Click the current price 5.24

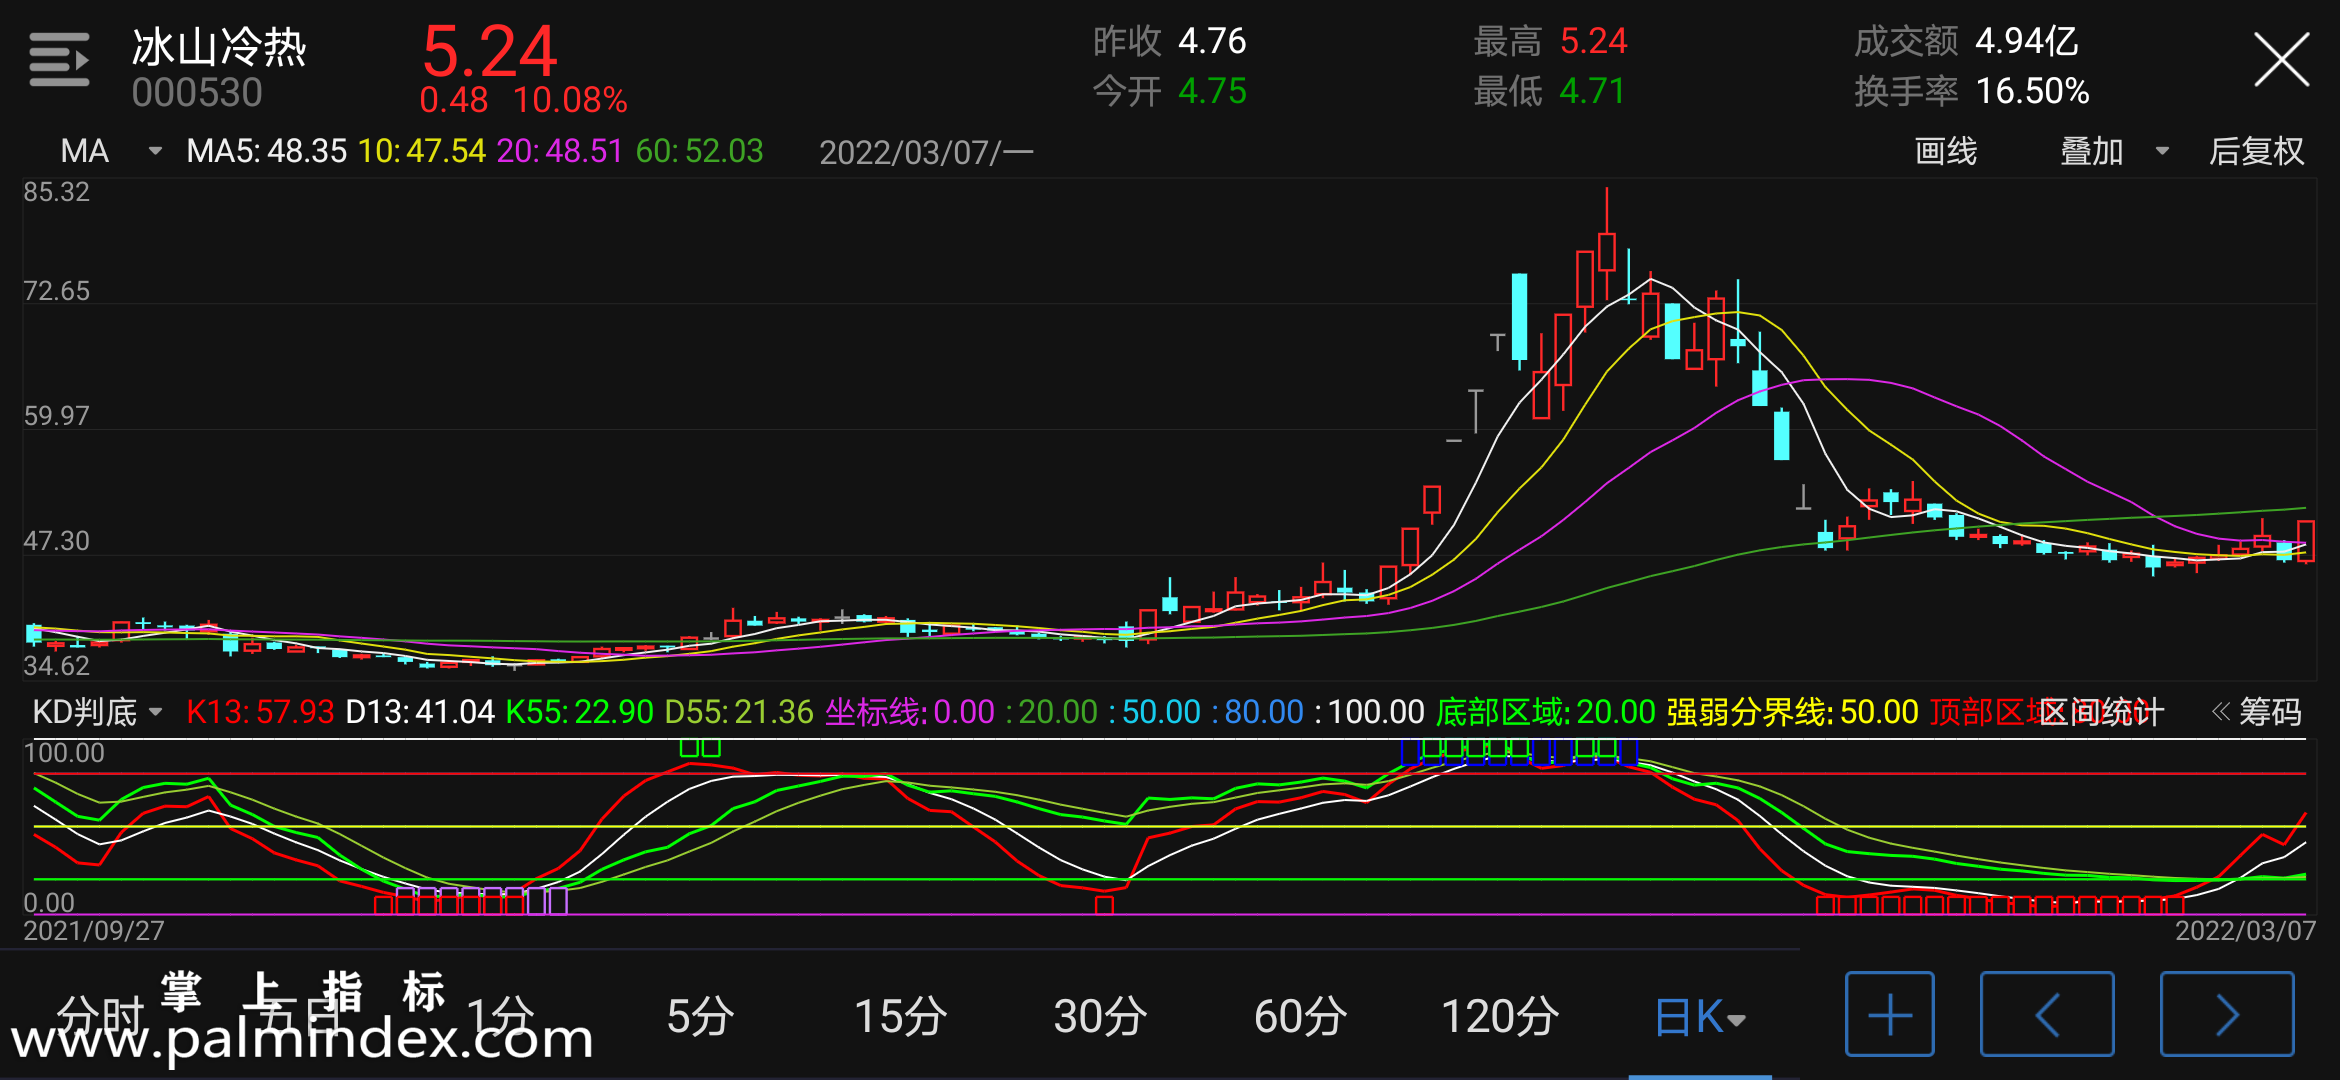(x=489, y=51)
